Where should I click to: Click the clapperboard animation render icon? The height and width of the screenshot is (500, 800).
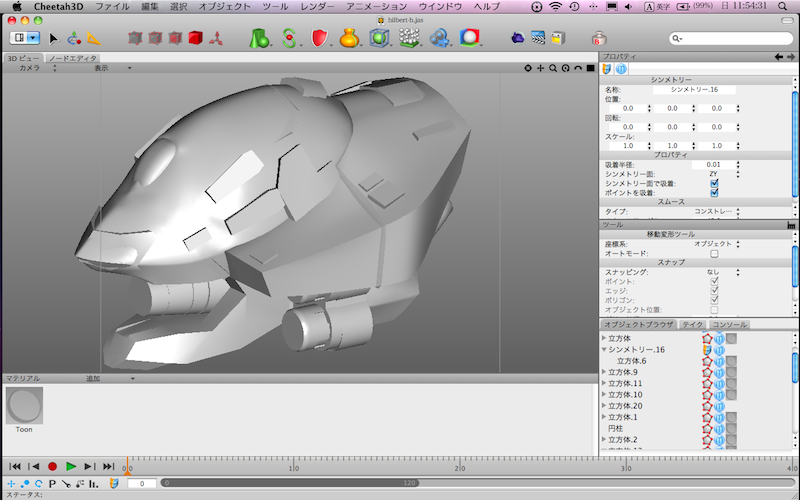[538, 38]
